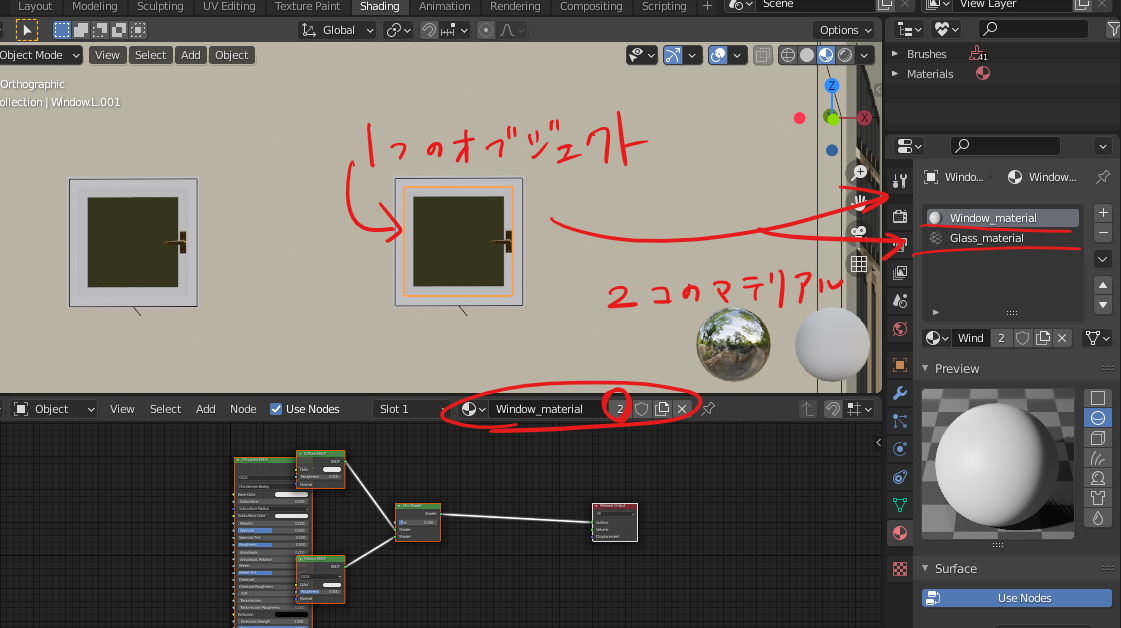Screen dimensions: 1121x628
Task: Expand the Brushes tree row
Action: pyautogui.click(x=894, y=54)
